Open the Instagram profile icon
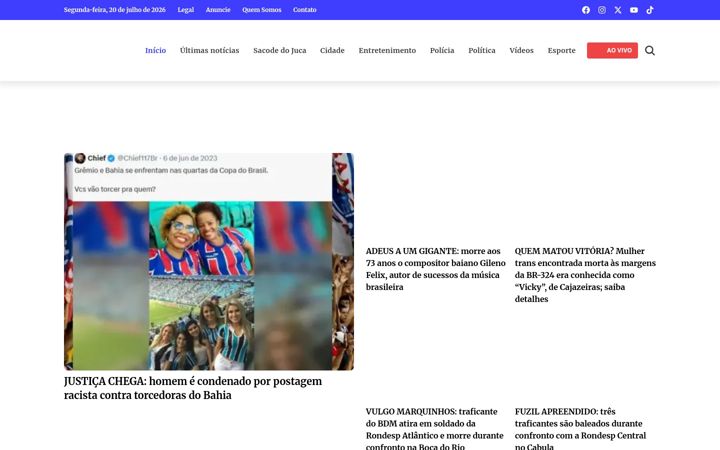Image resolution: width=720 pixels, height=450 pixels. tap(602, 10)
